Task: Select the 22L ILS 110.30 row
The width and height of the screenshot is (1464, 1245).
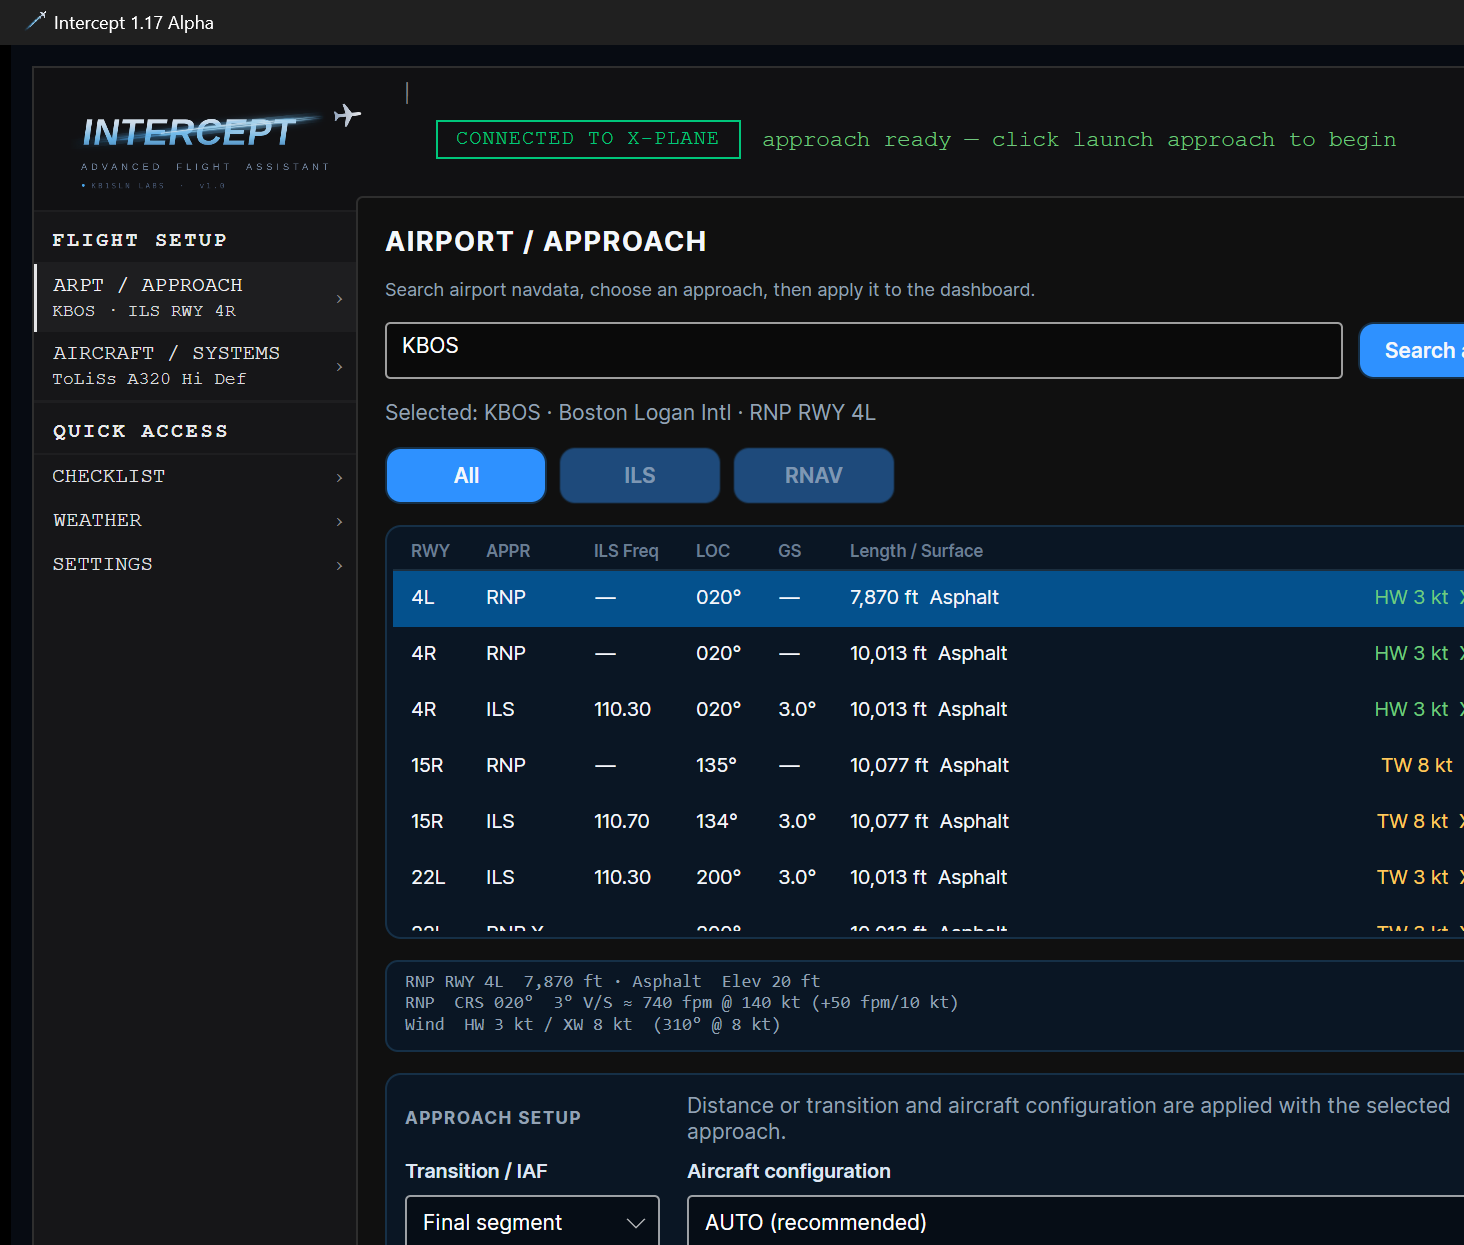Action: (928, 878)
